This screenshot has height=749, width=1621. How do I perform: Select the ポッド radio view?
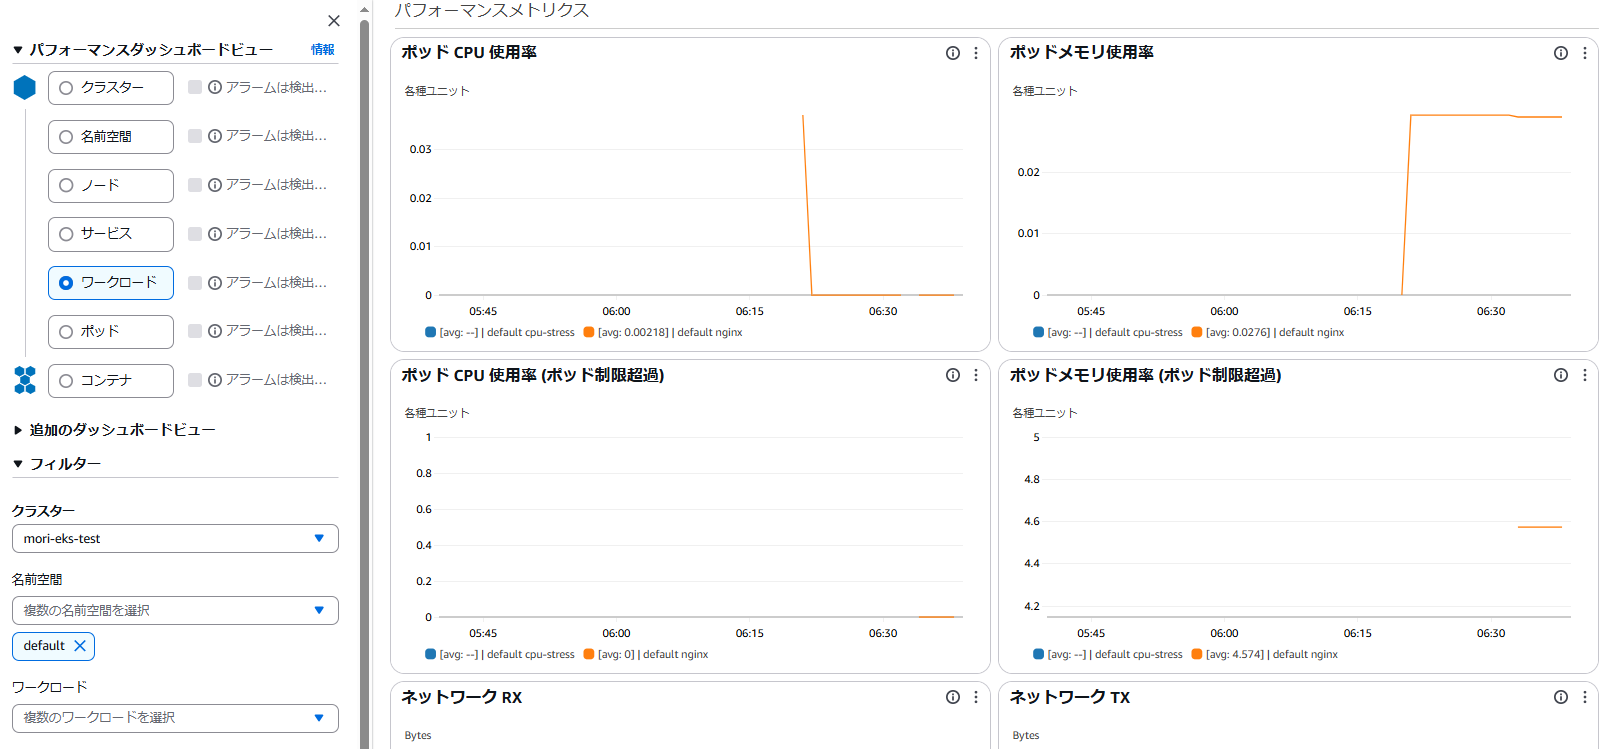(66, 332)
